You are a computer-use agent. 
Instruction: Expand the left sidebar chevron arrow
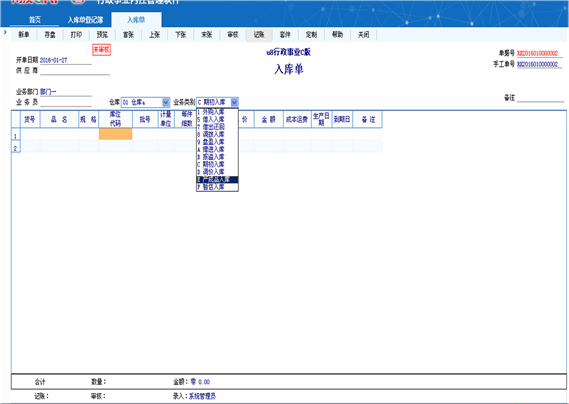point(5,32)
